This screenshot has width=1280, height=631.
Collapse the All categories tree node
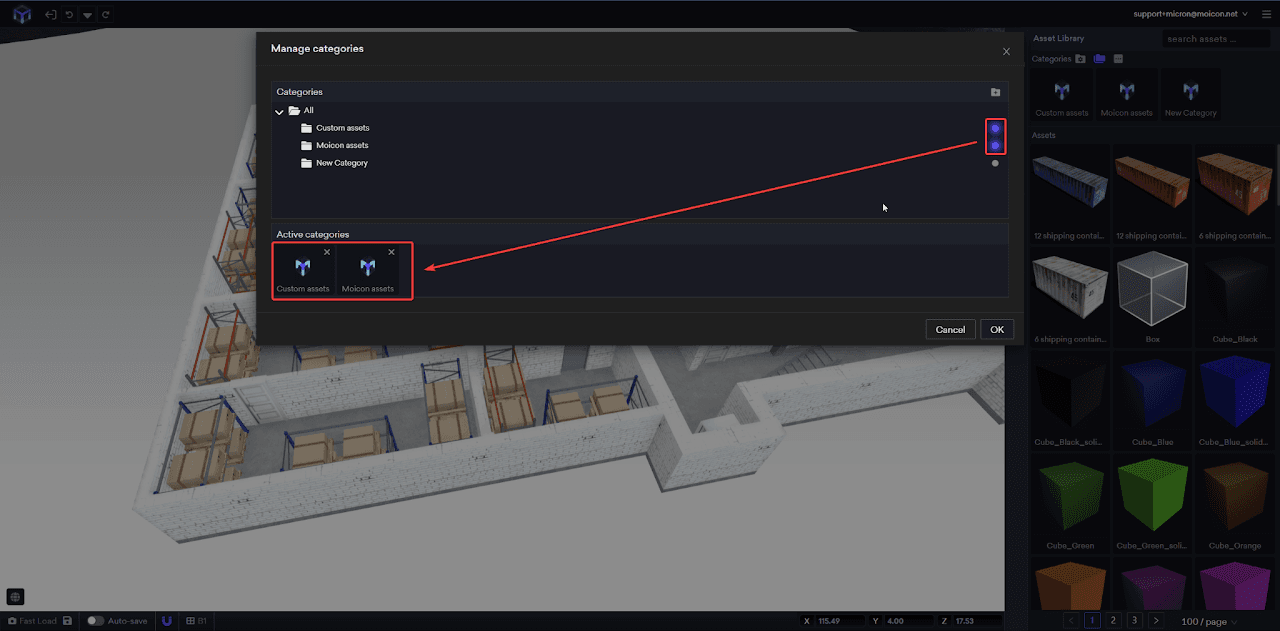click(280, 111)
